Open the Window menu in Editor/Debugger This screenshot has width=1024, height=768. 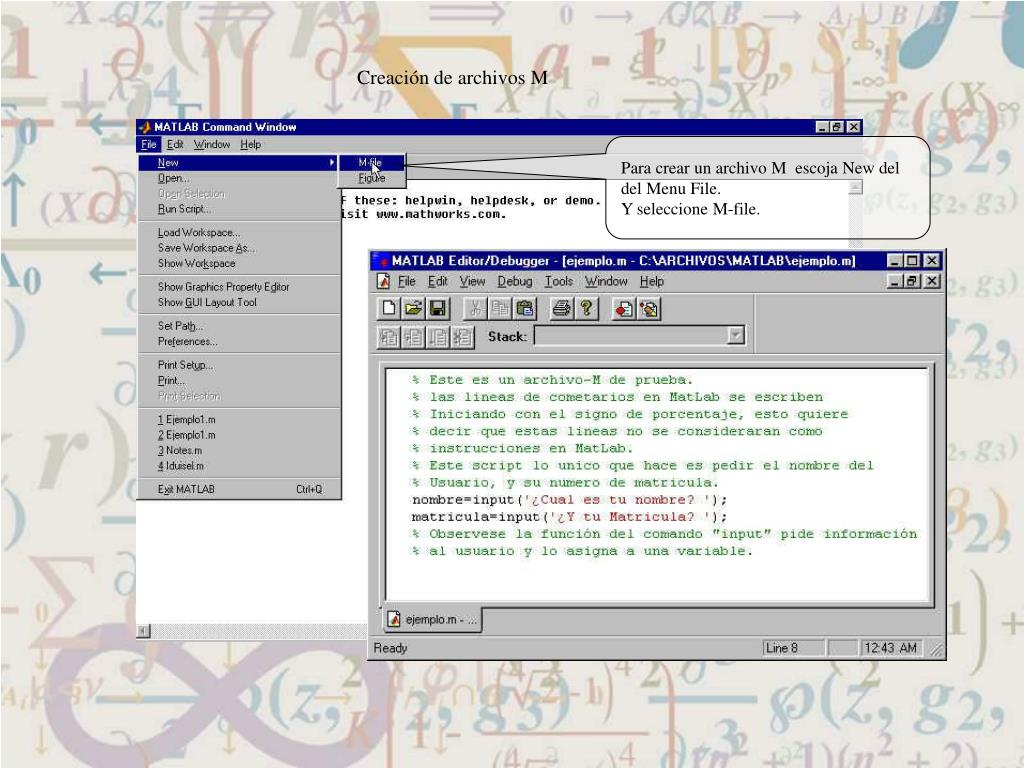pyautogui.click(x=606, y=281)
